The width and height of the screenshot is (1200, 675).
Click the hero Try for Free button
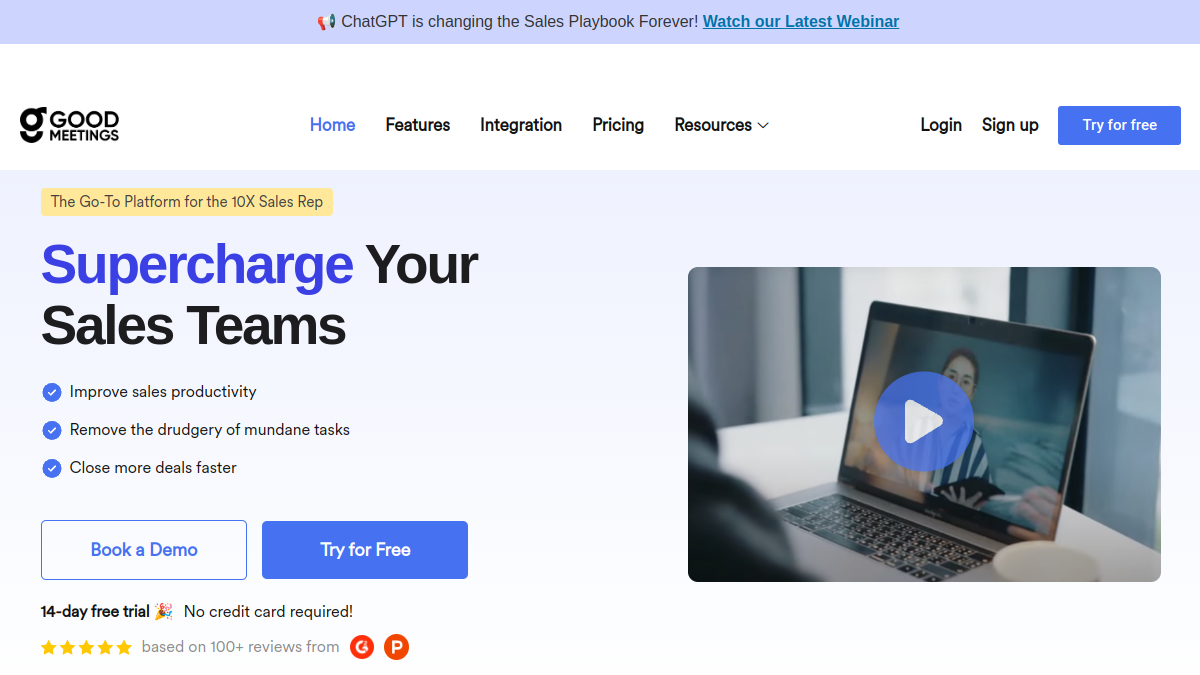pos(365,550)
